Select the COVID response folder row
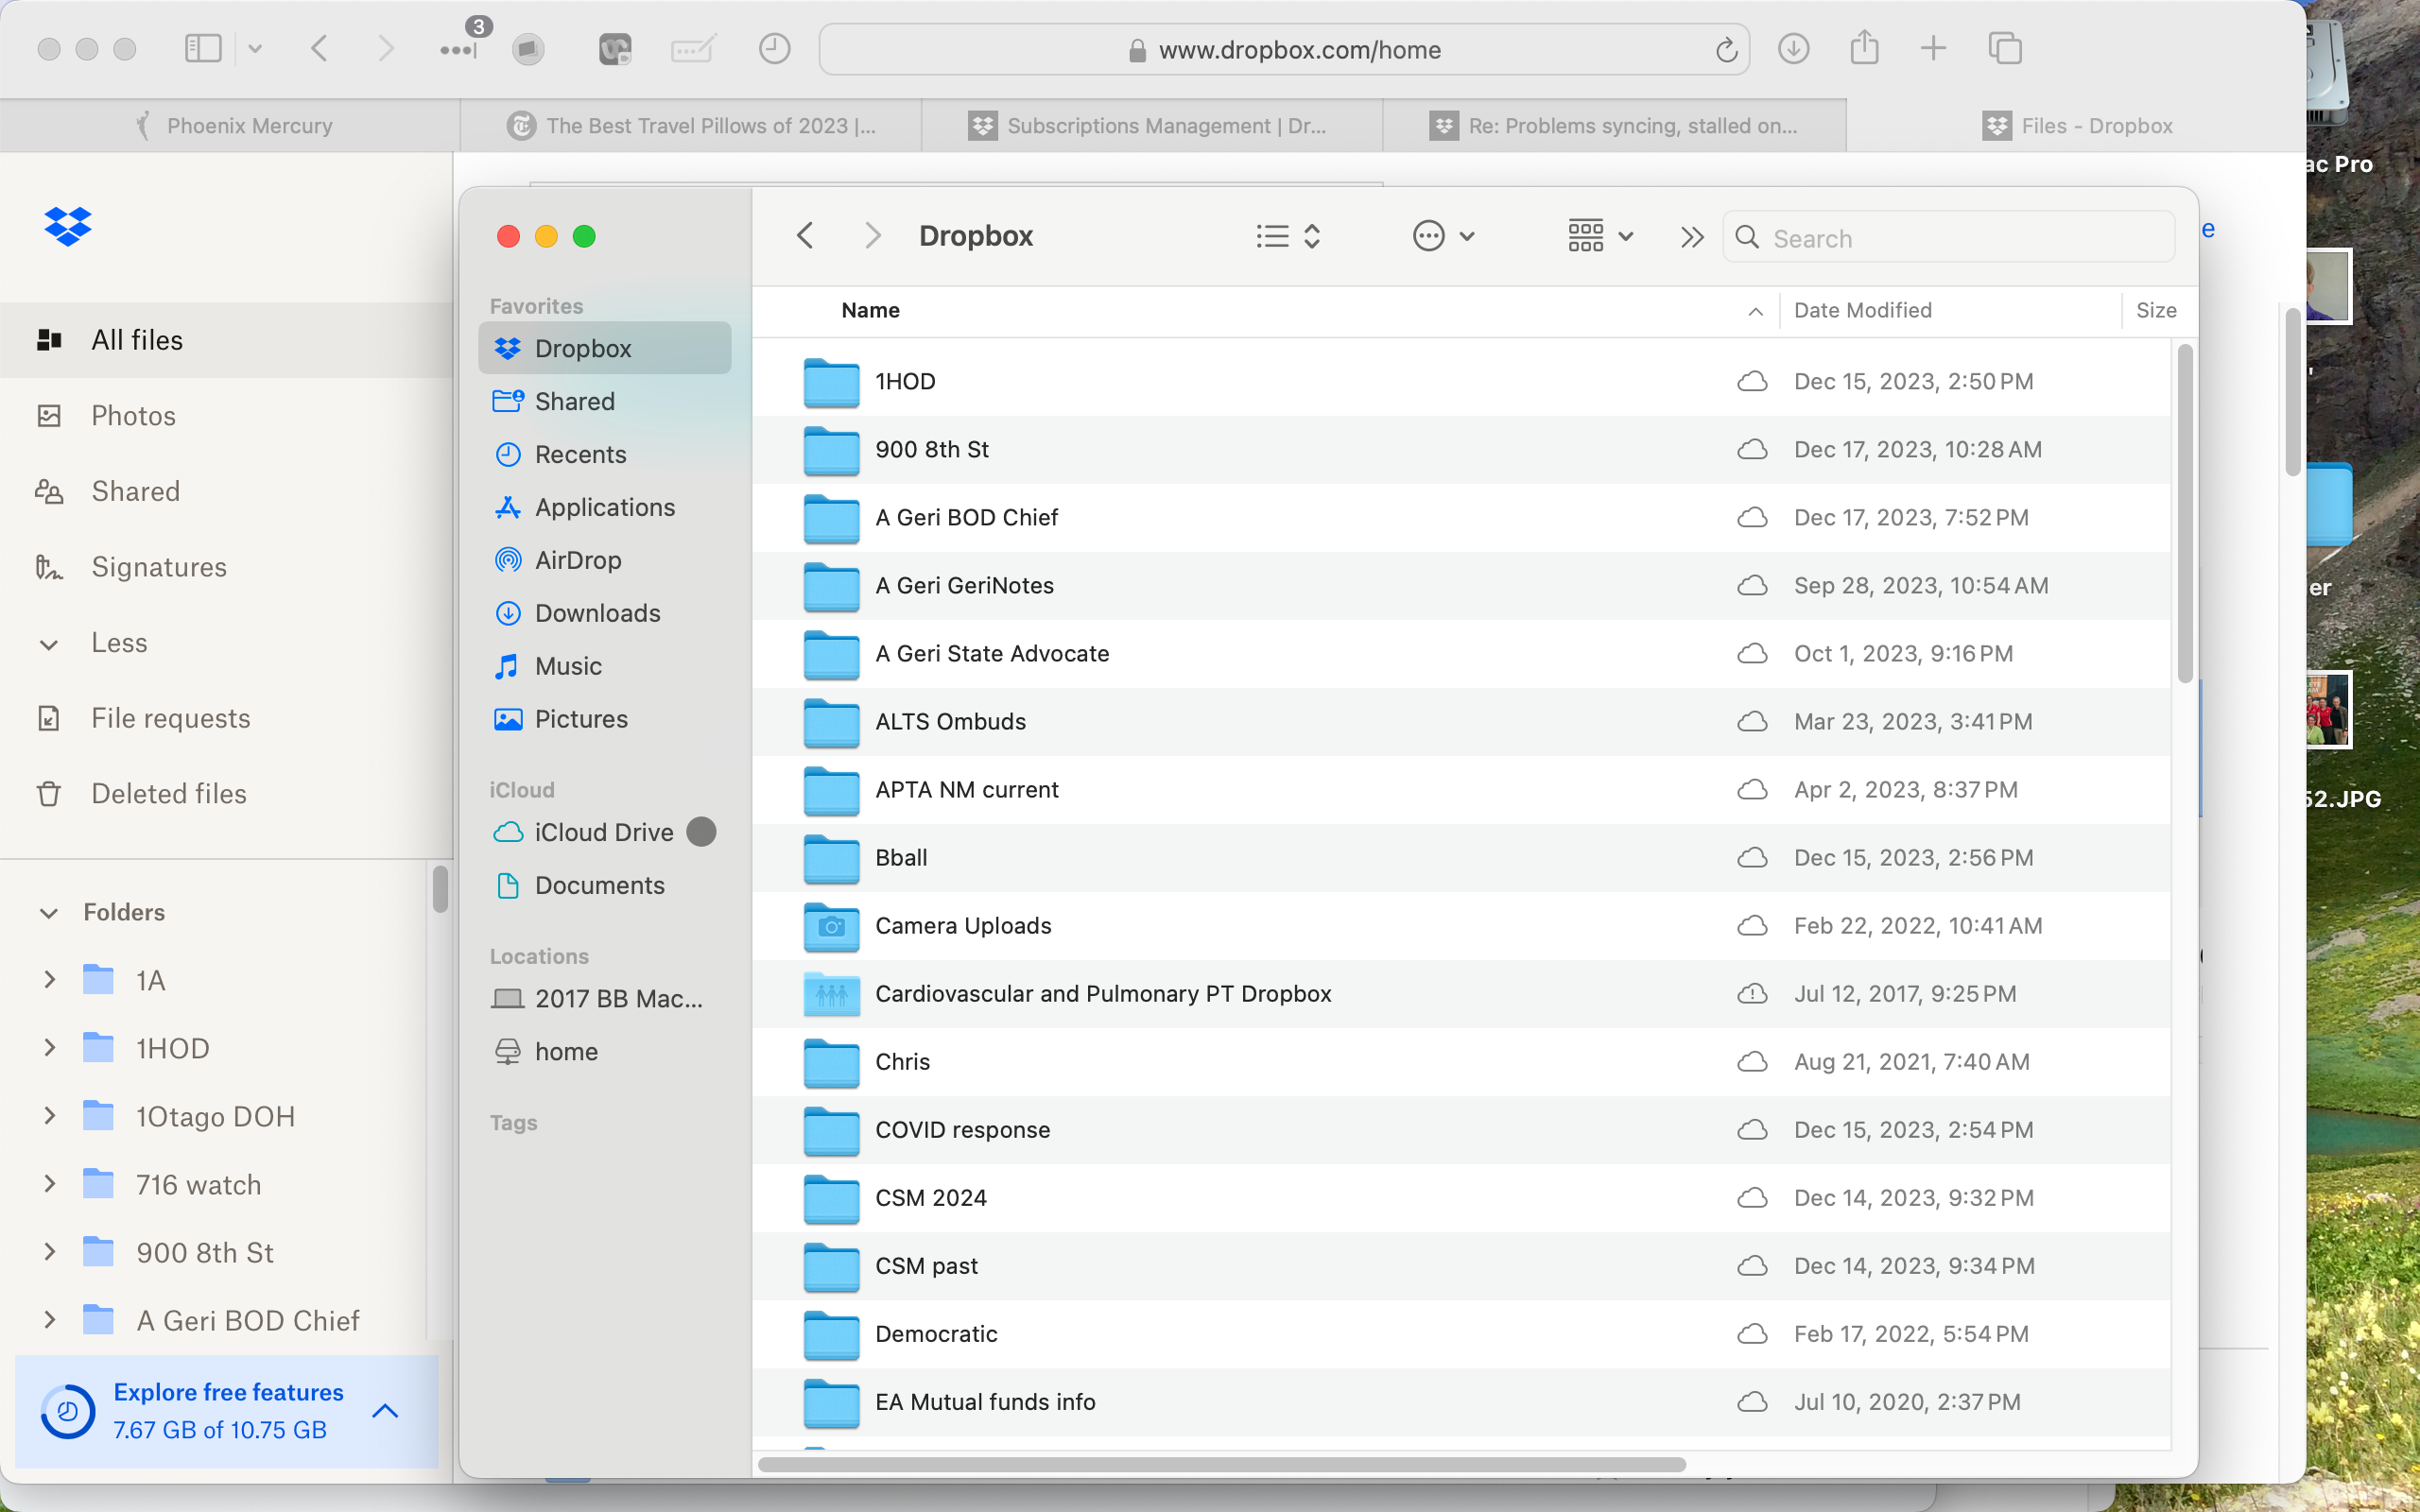2420x1512 pixels. pyautogui.click(x=1461, y=1130)
